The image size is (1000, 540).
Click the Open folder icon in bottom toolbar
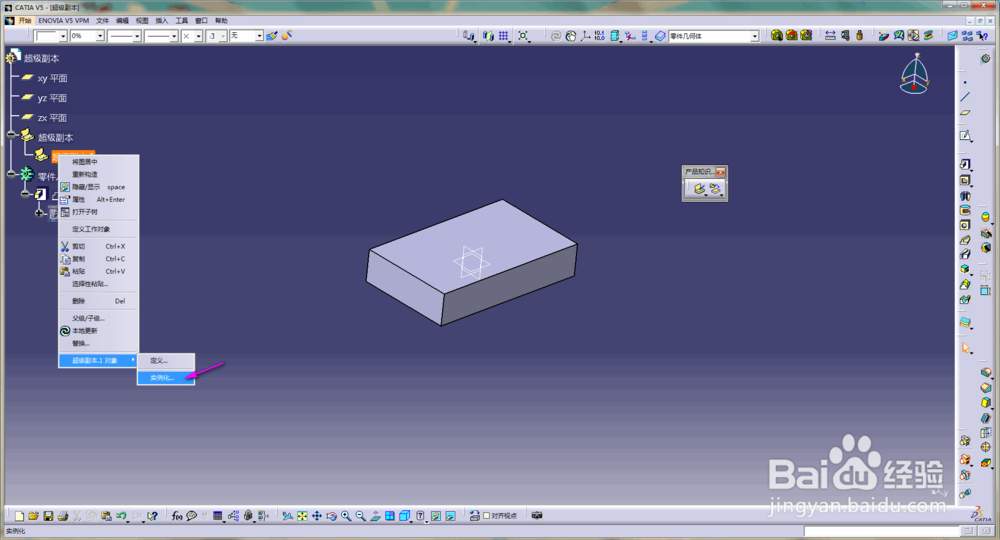[x=33, y=516]
